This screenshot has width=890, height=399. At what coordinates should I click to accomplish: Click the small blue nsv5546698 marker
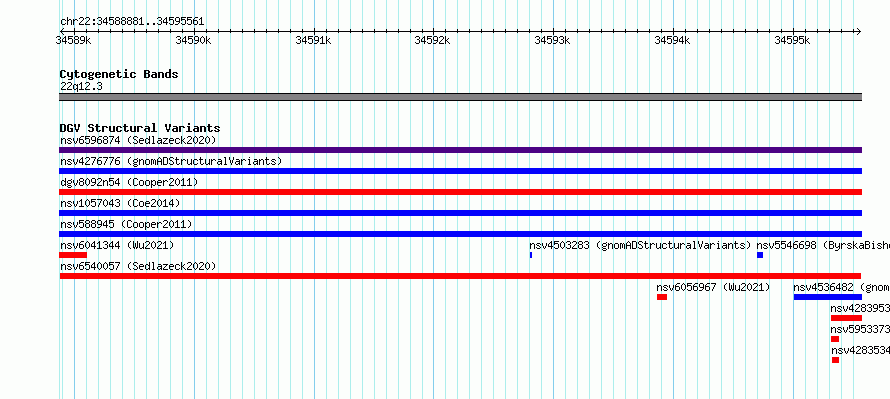[x=760, y=255]
